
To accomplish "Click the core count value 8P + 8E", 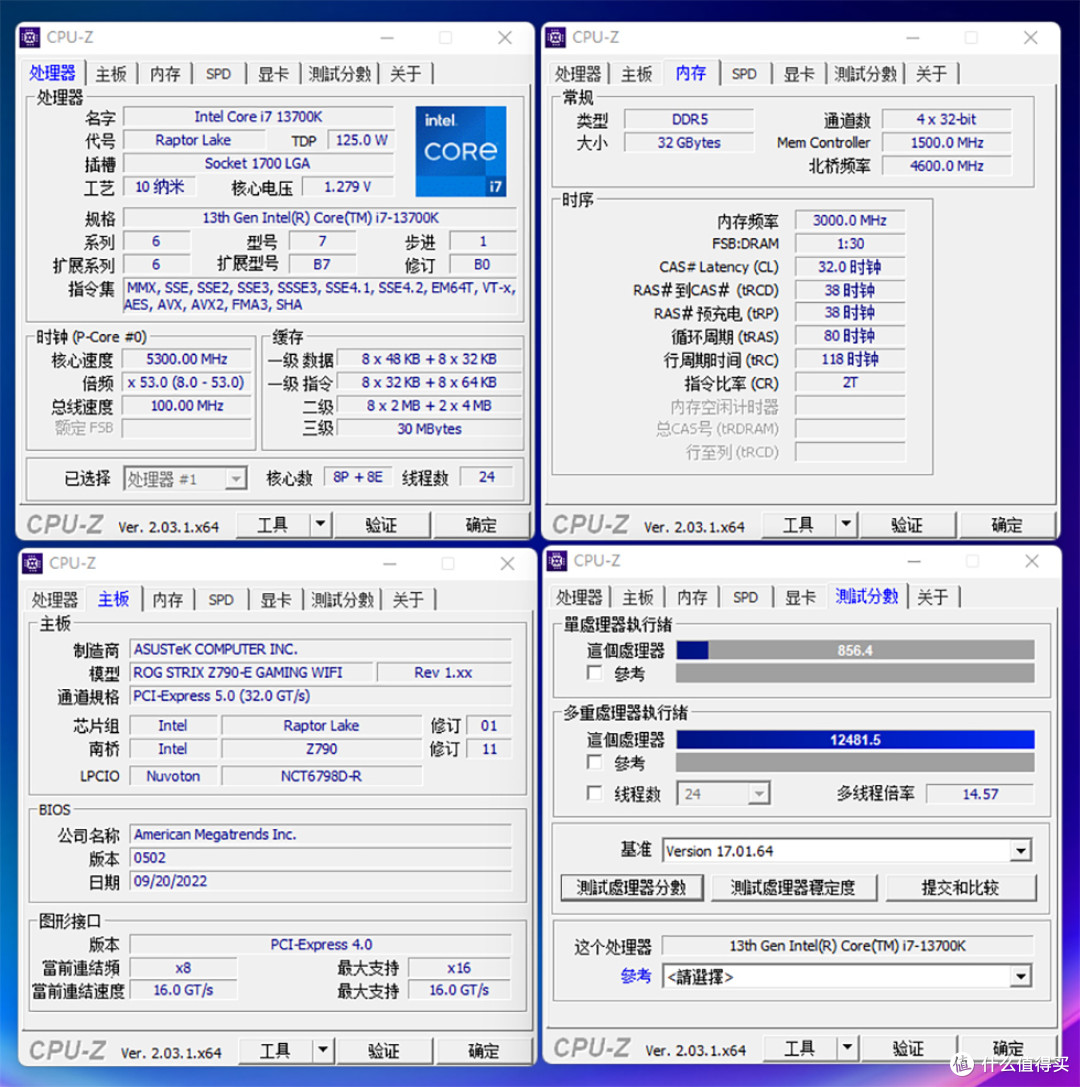I will click(x=358, y=477).
